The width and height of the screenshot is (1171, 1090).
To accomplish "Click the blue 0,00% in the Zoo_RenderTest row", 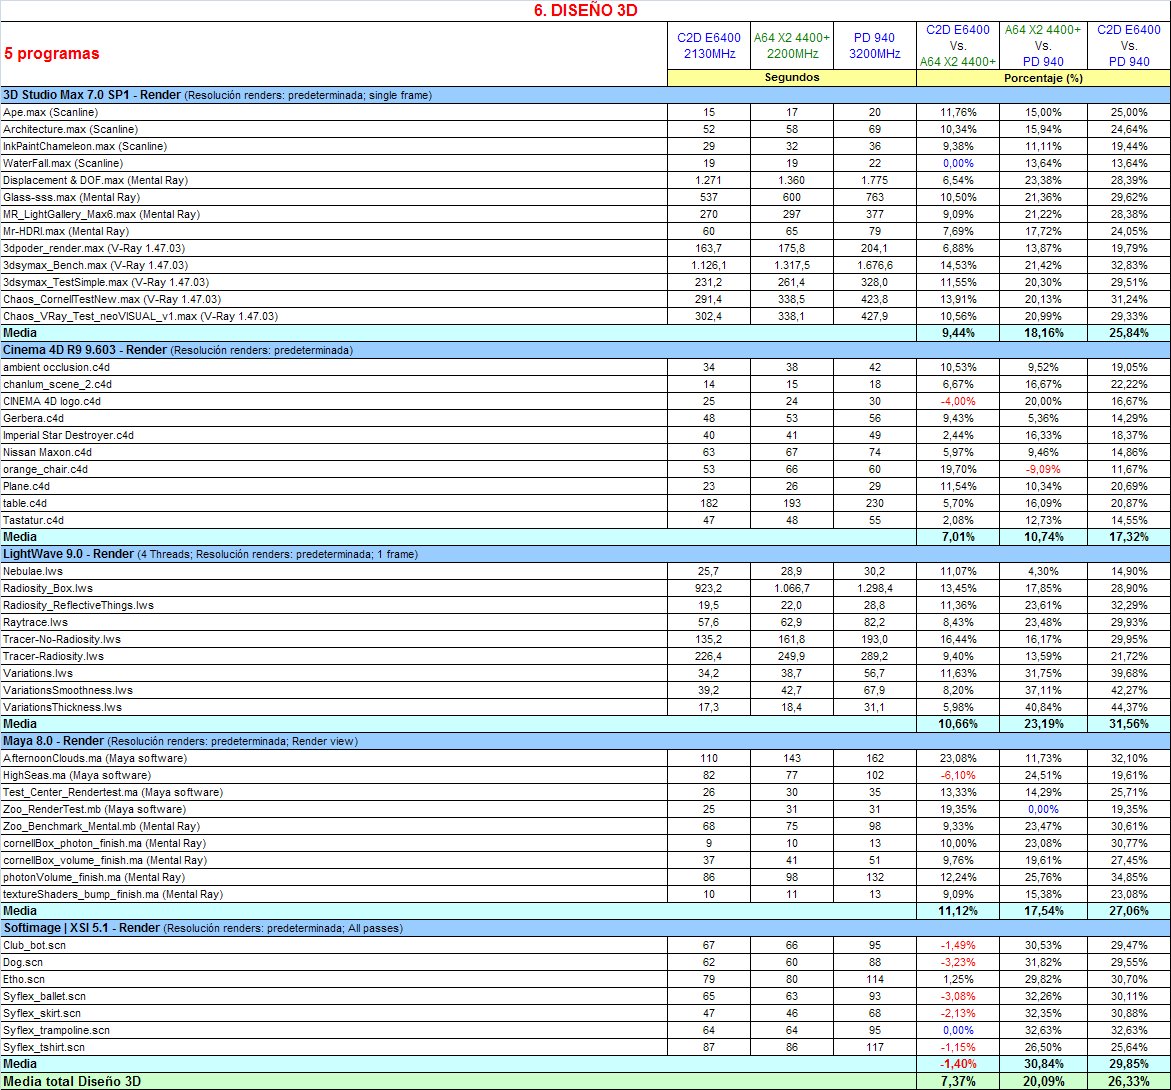I will tap(1043, 809).
